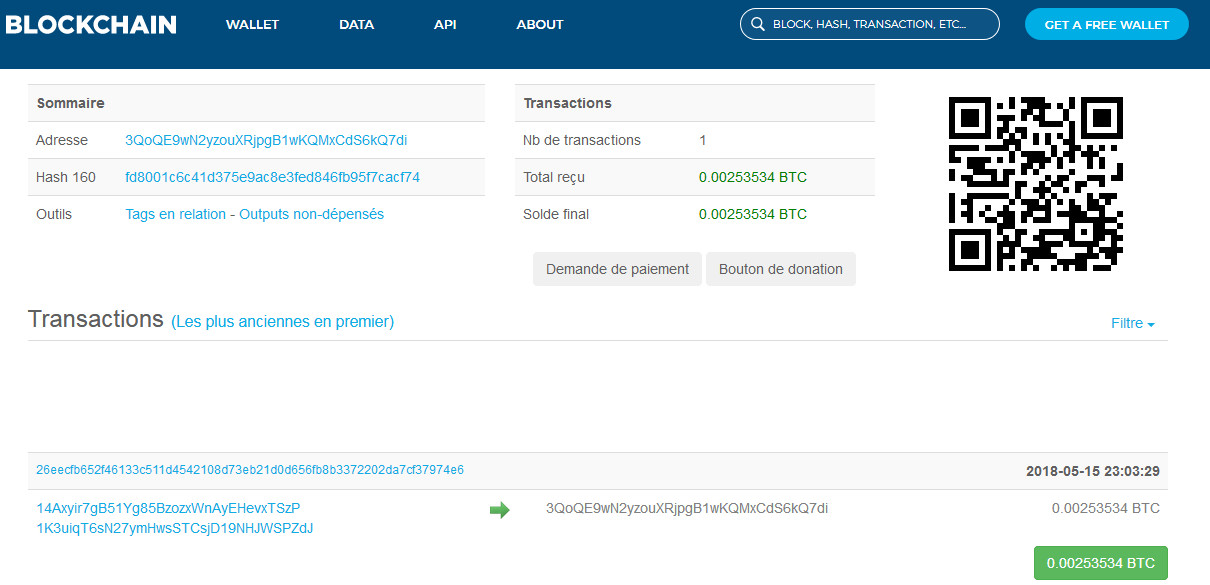
Task: Click the Total reçu label
Action: (x=554, y=177)
